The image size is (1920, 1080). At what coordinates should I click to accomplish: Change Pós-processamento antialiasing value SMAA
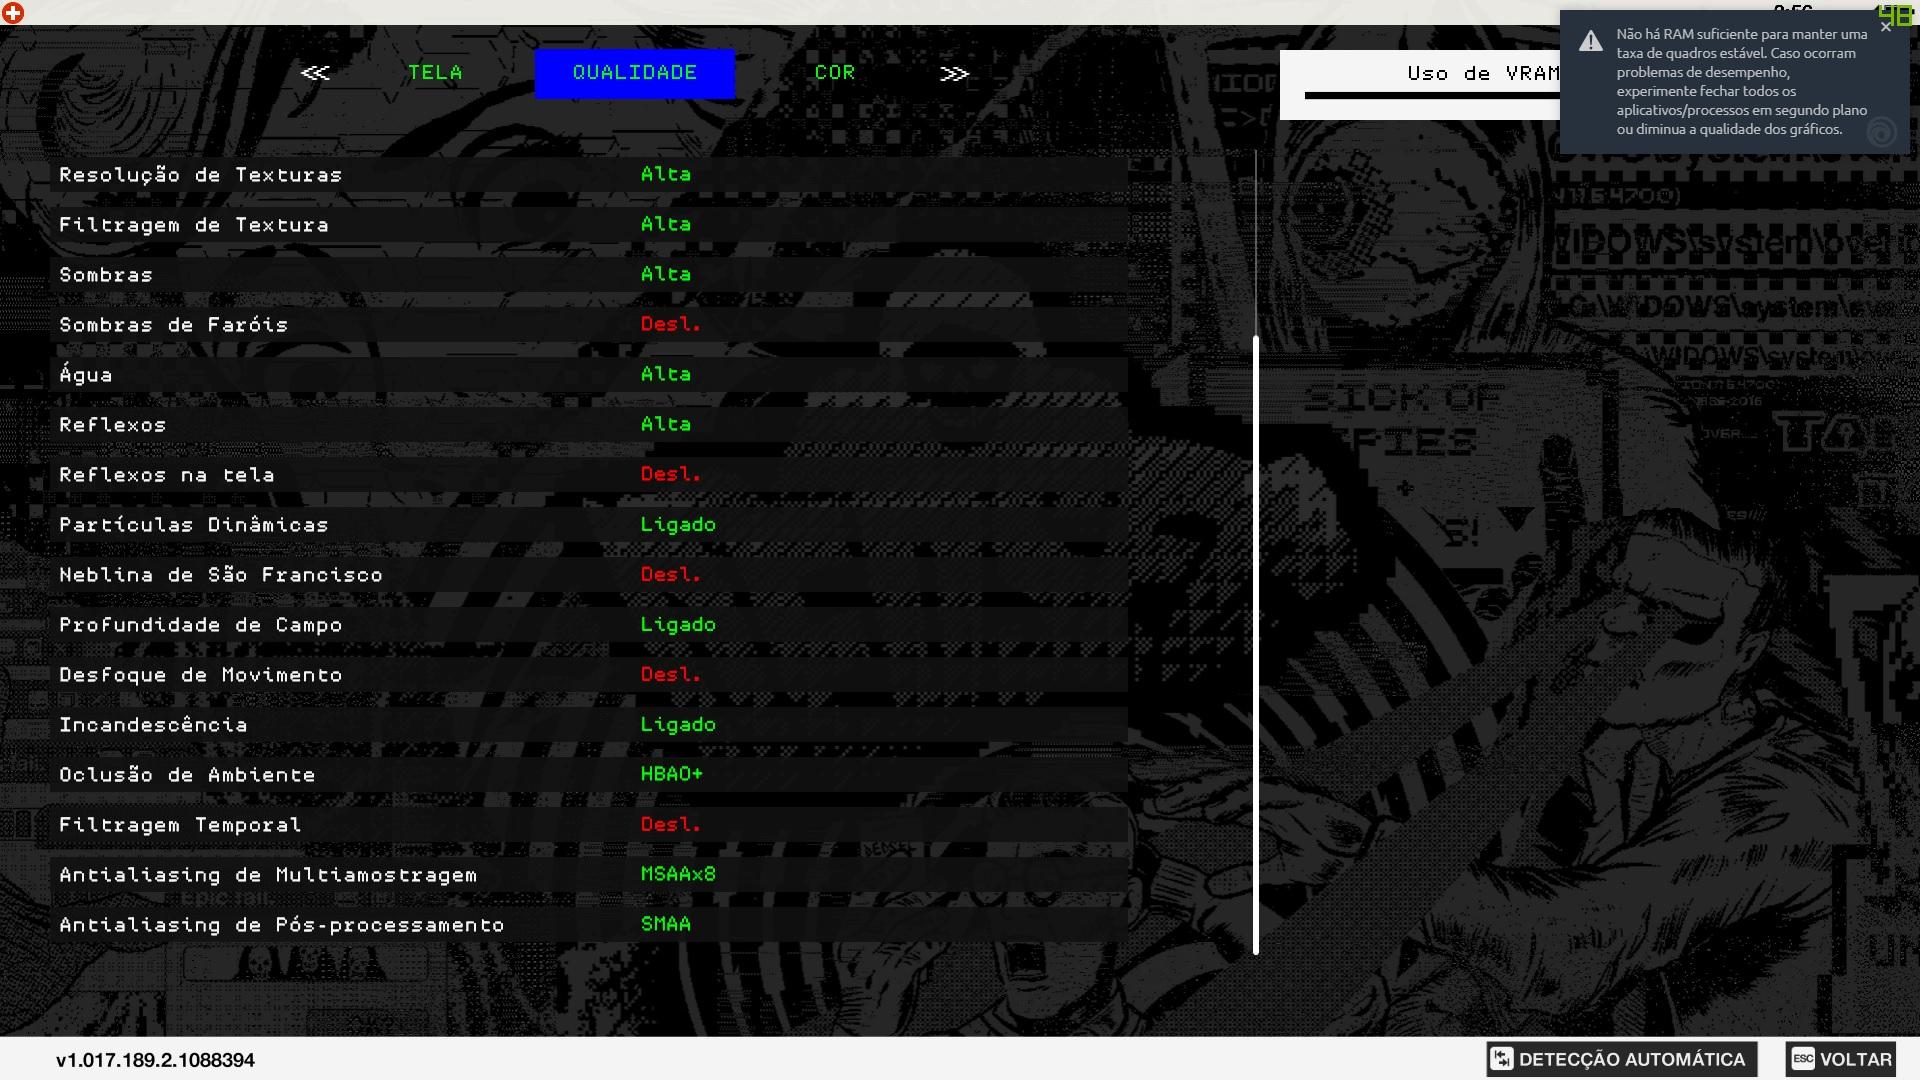666,924
